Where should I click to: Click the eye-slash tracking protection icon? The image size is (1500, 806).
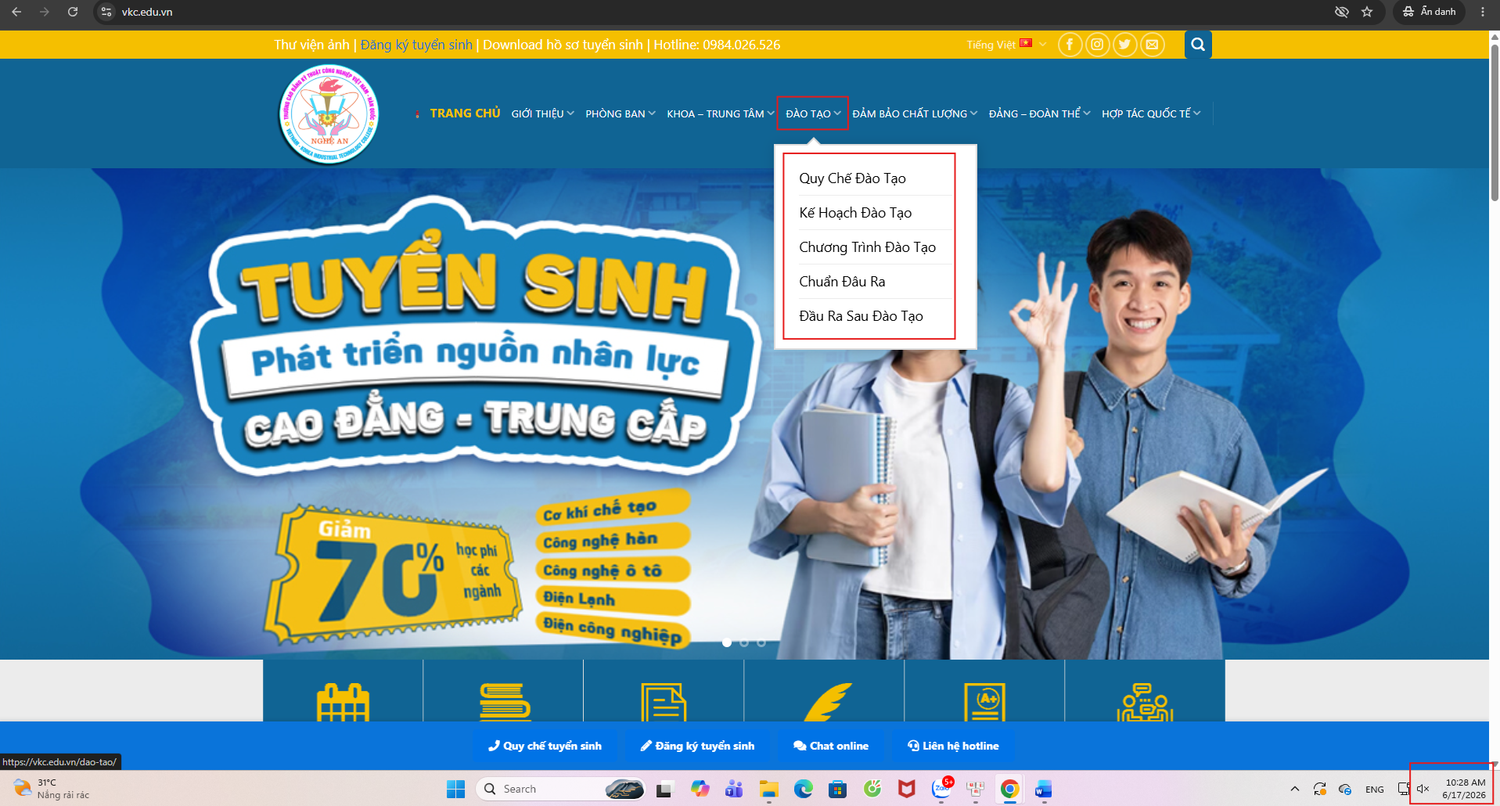tap(1342, 12)
